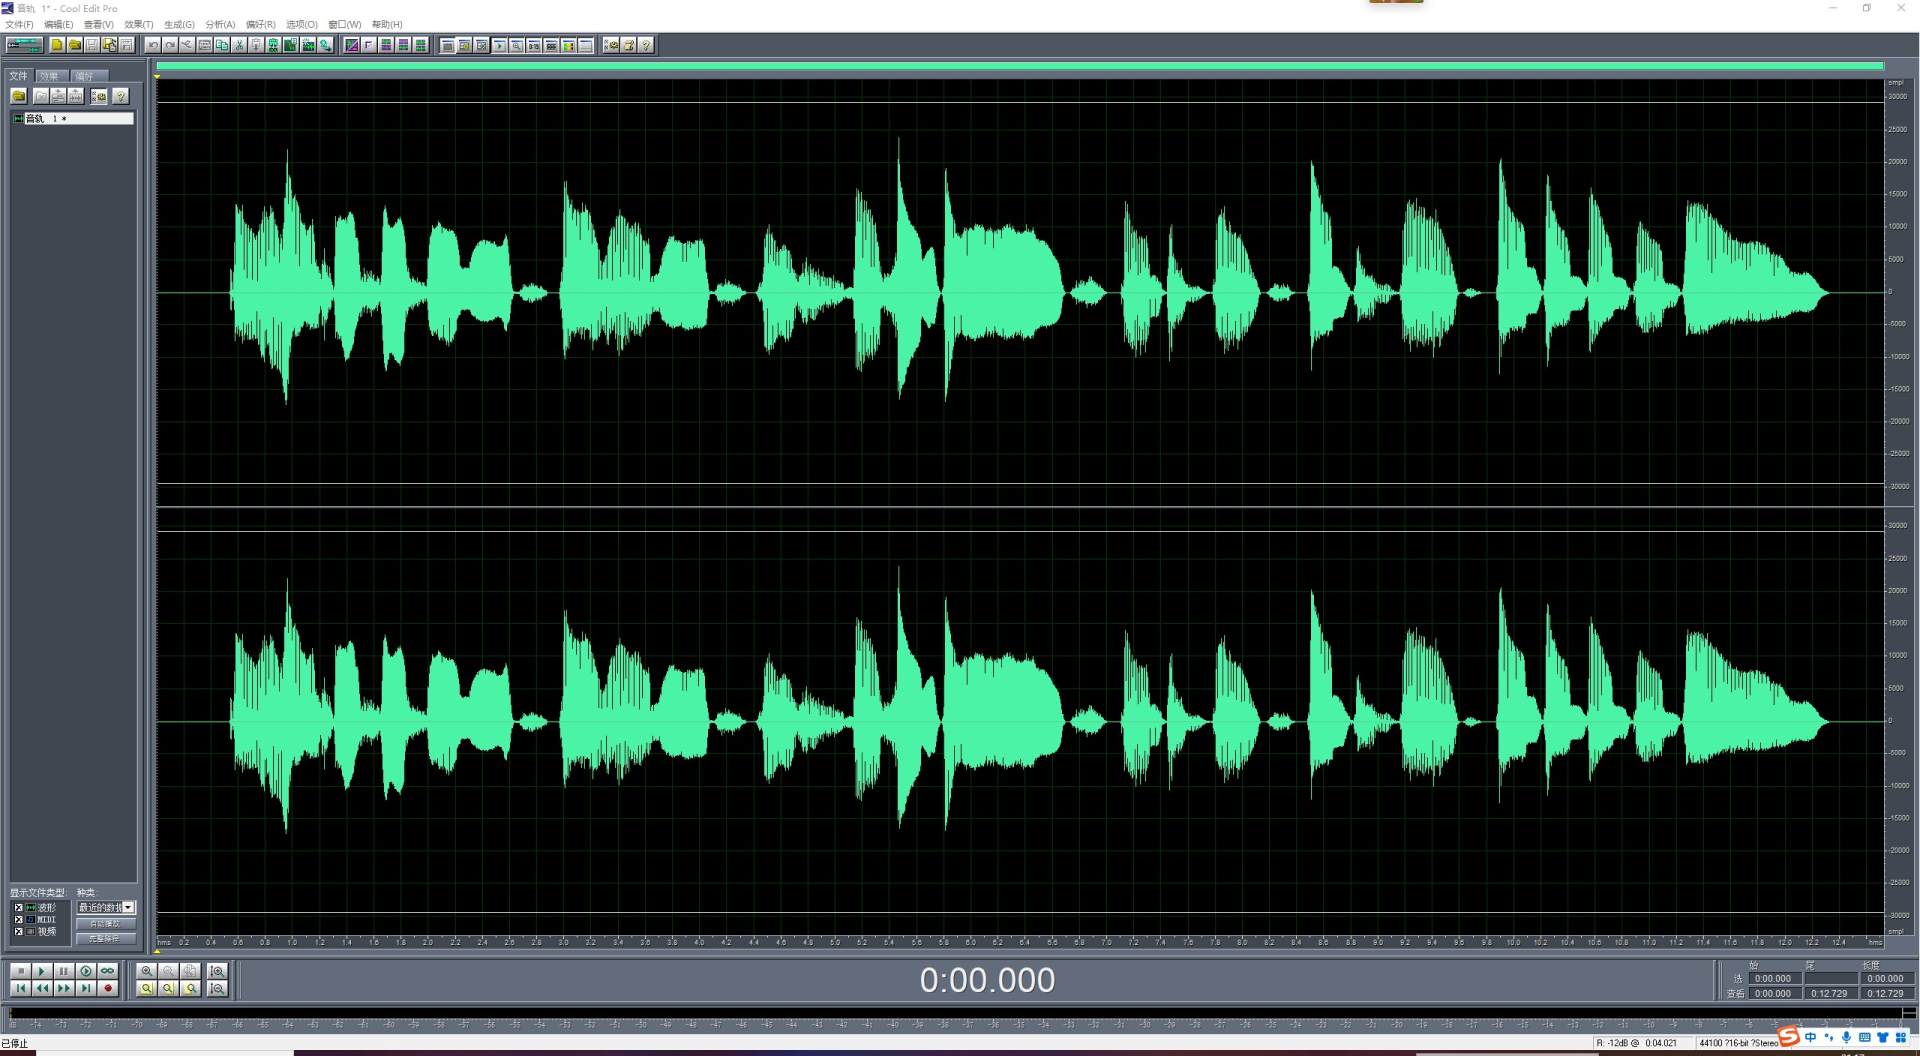Screen dimensions: 1920x1056
Task: Pause playback with the pause button
Action: 64,971
